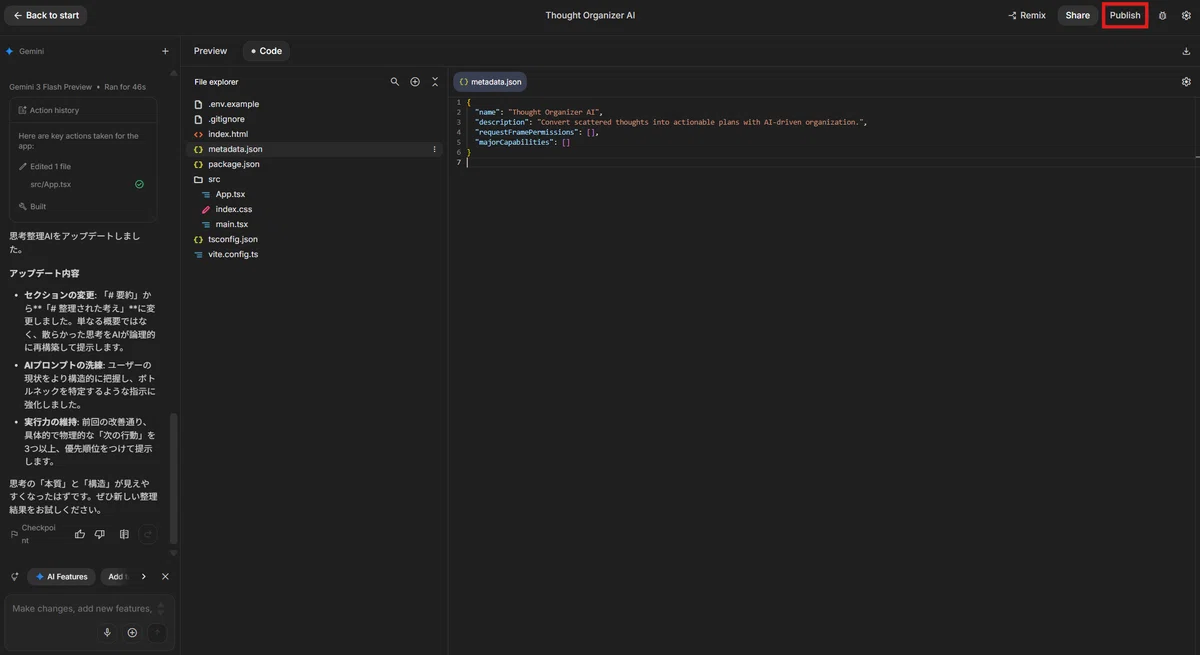The image size is (1200, 655).
Task: Click the send prompt arrow button
Action: coord(157,633)
